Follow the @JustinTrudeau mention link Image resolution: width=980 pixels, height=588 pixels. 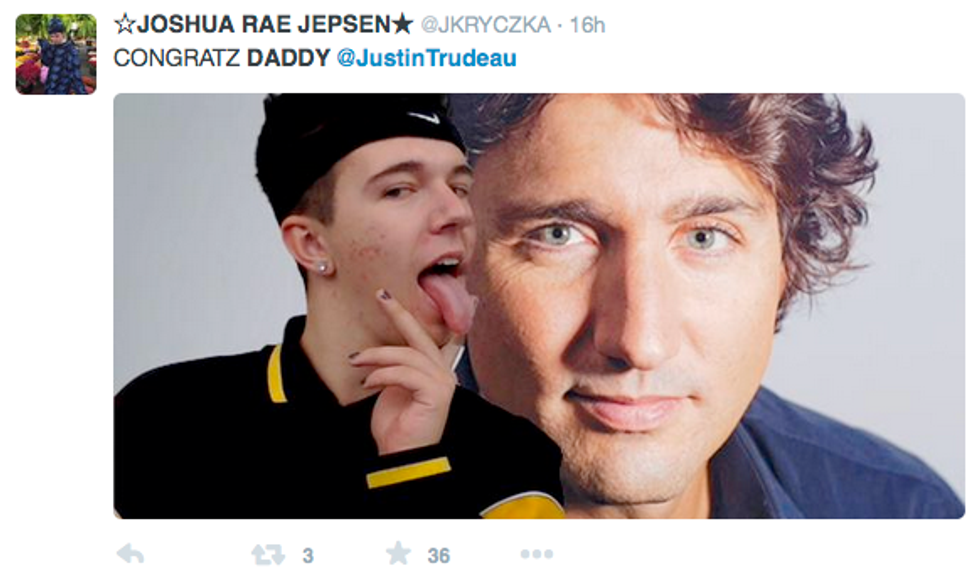(x=427, y=58)
